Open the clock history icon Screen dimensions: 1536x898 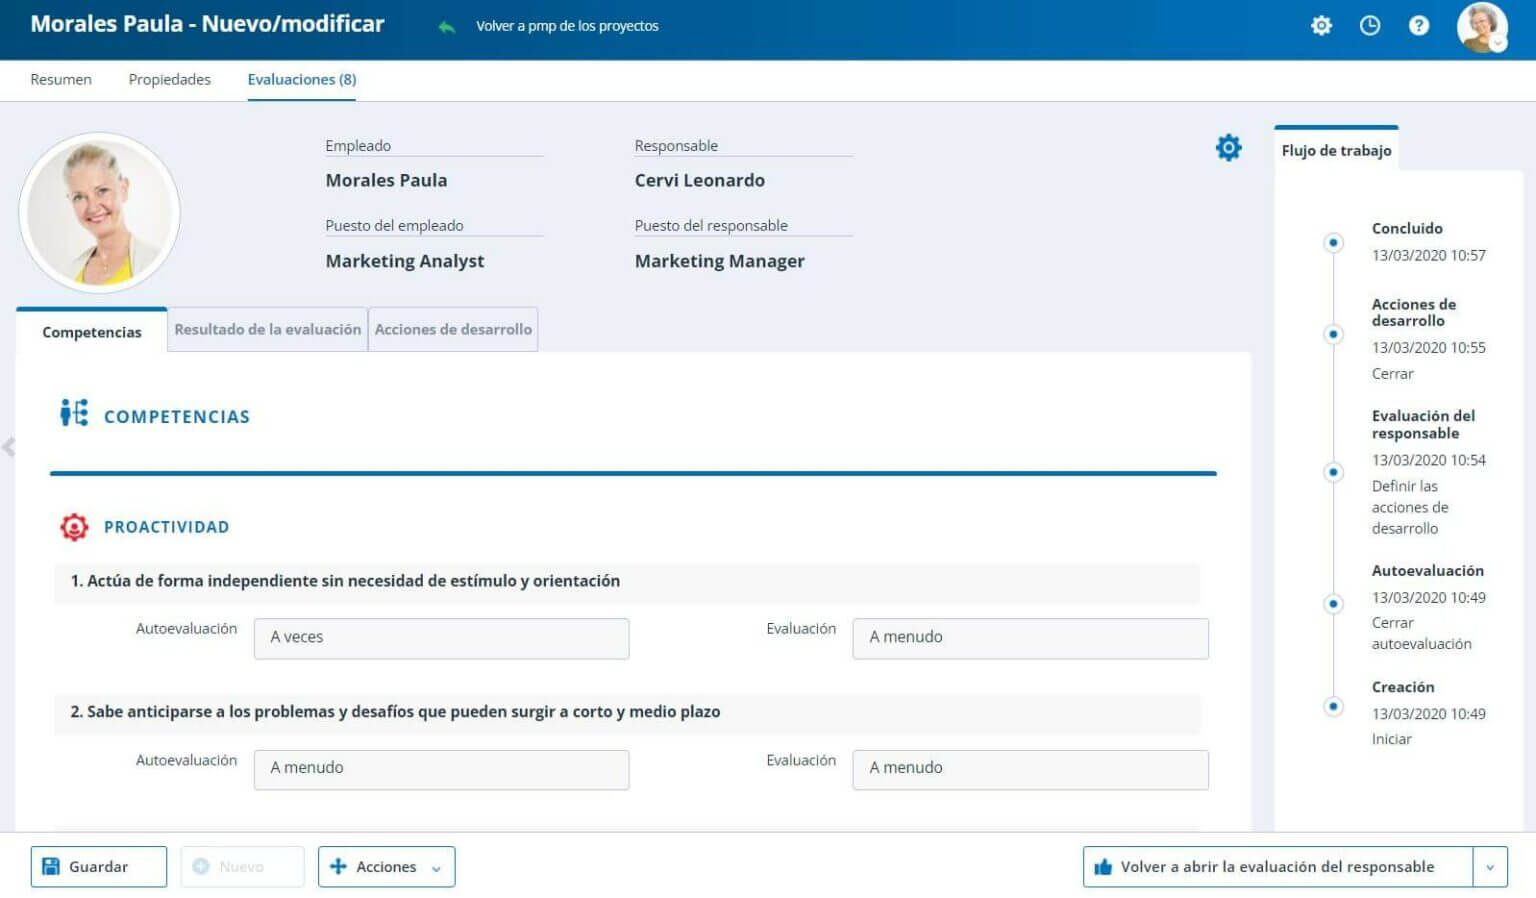click(1369, 26)
